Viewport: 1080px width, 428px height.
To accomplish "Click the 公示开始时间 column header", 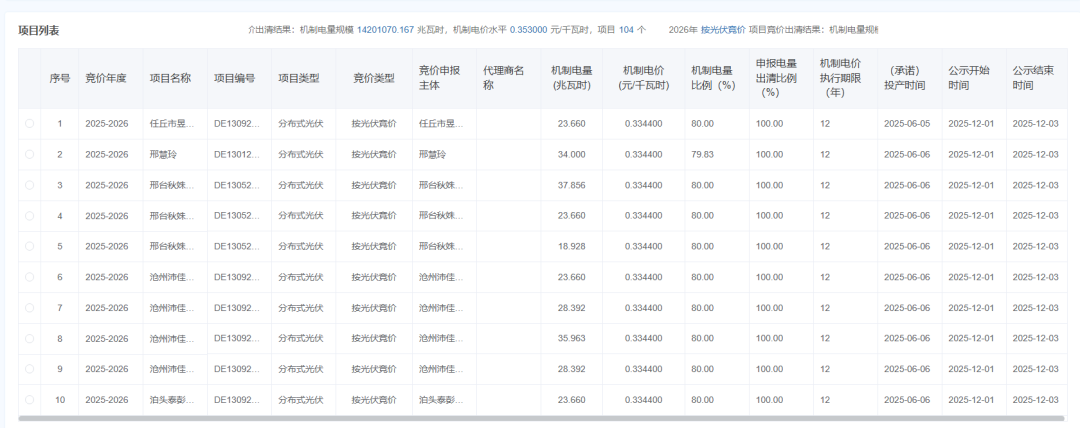I will pos(970,78).
